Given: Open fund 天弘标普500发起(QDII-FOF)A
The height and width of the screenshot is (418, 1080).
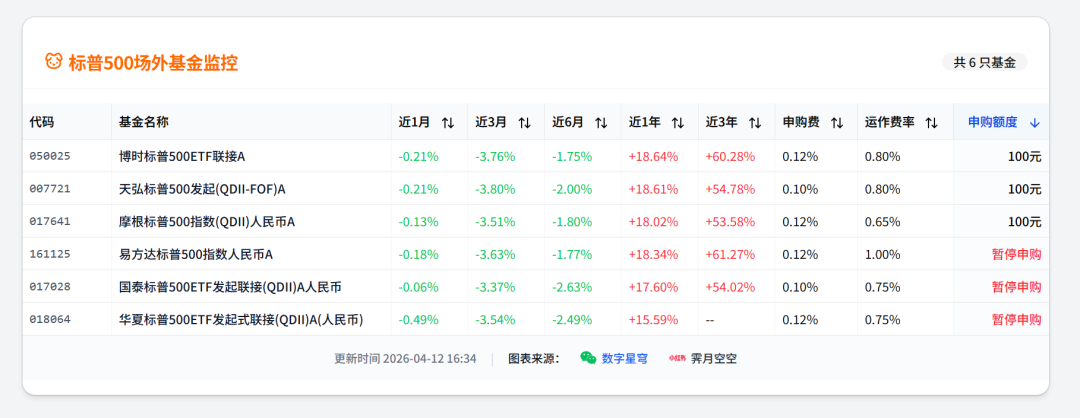Looking at the screenshot, I should (x=202, y=189).
